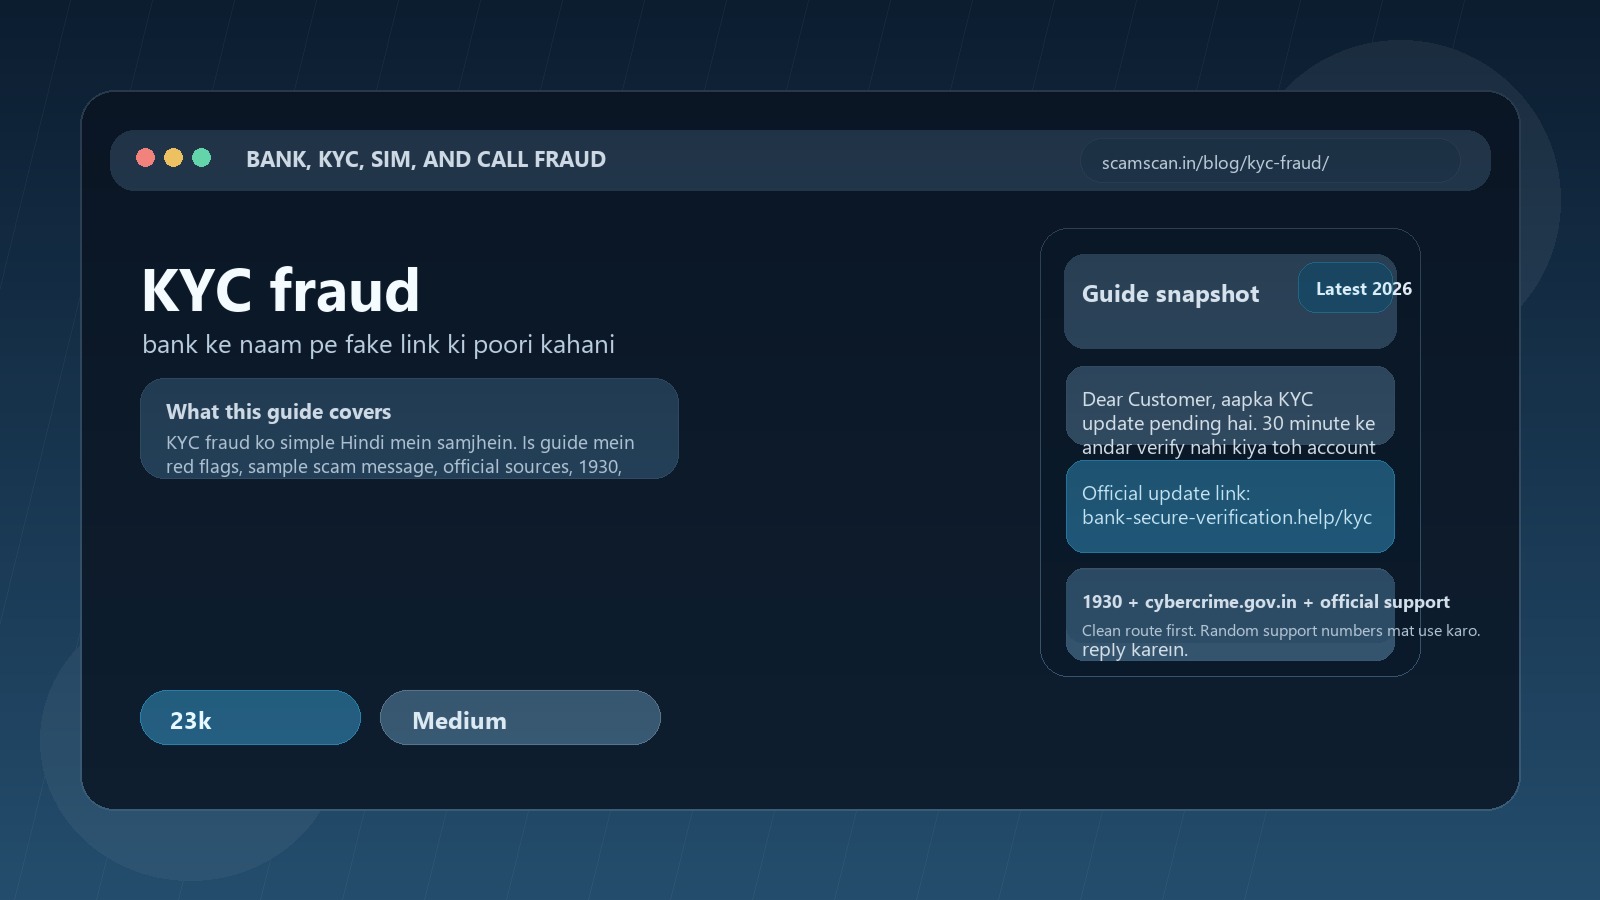The width and height of the screenshot is (1600, 900).
Task: Click the green traffic light circle
Action: point(201,158)
